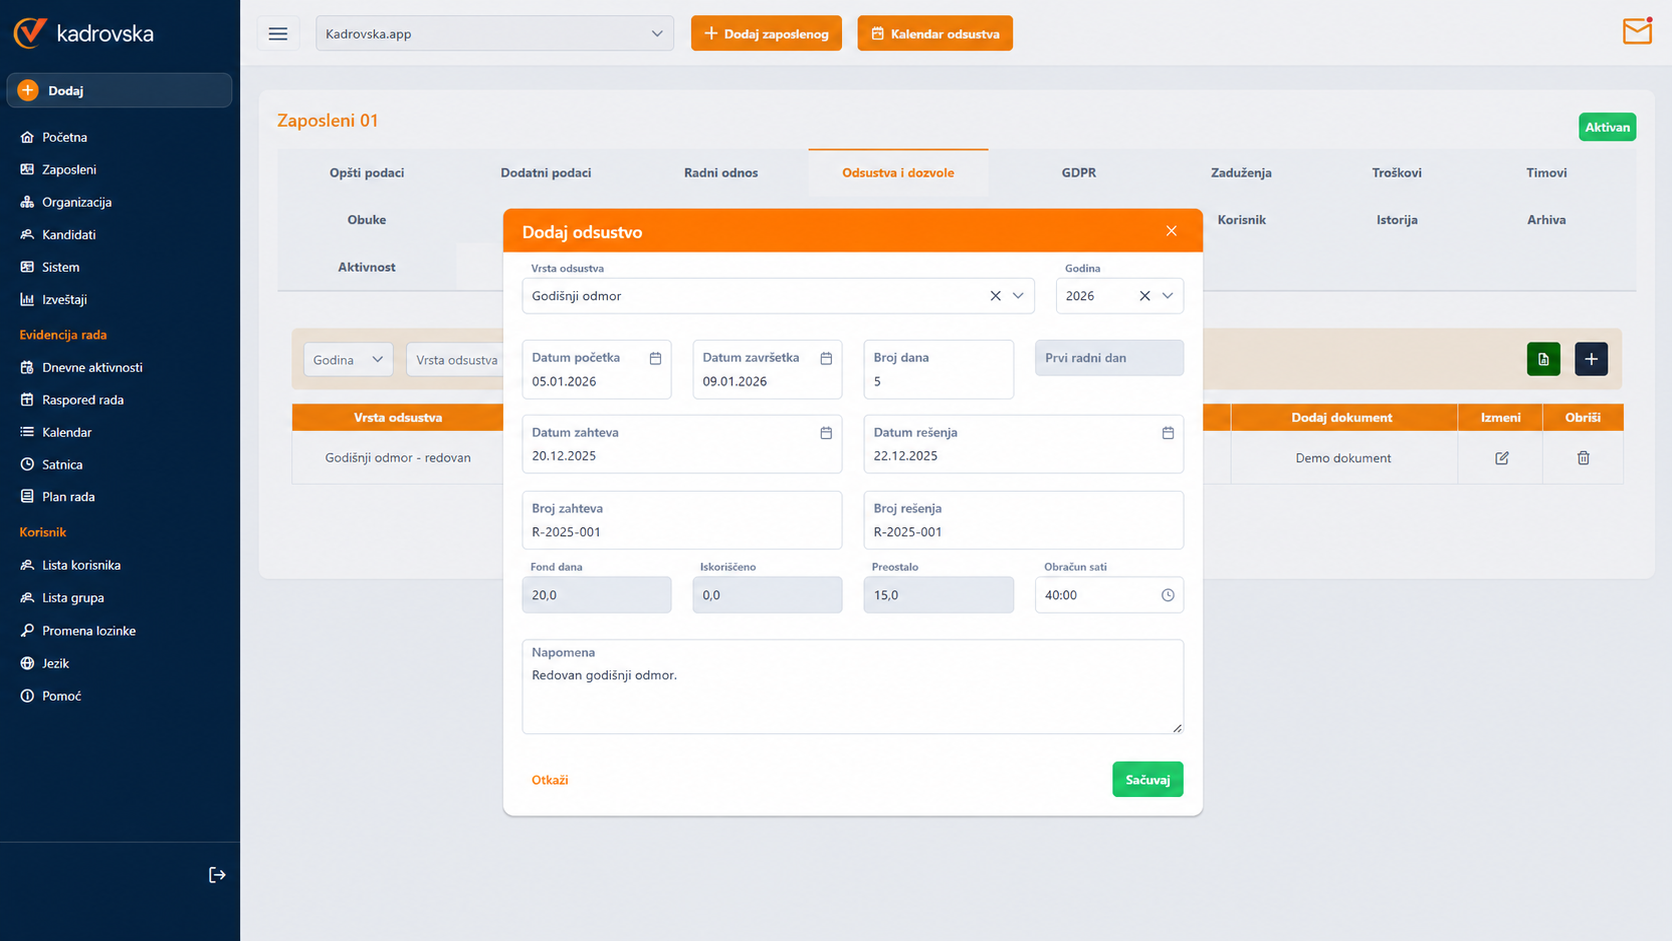Open the mail notifications envelope icon
The image size is (1672, 941).
point(1637,31)
